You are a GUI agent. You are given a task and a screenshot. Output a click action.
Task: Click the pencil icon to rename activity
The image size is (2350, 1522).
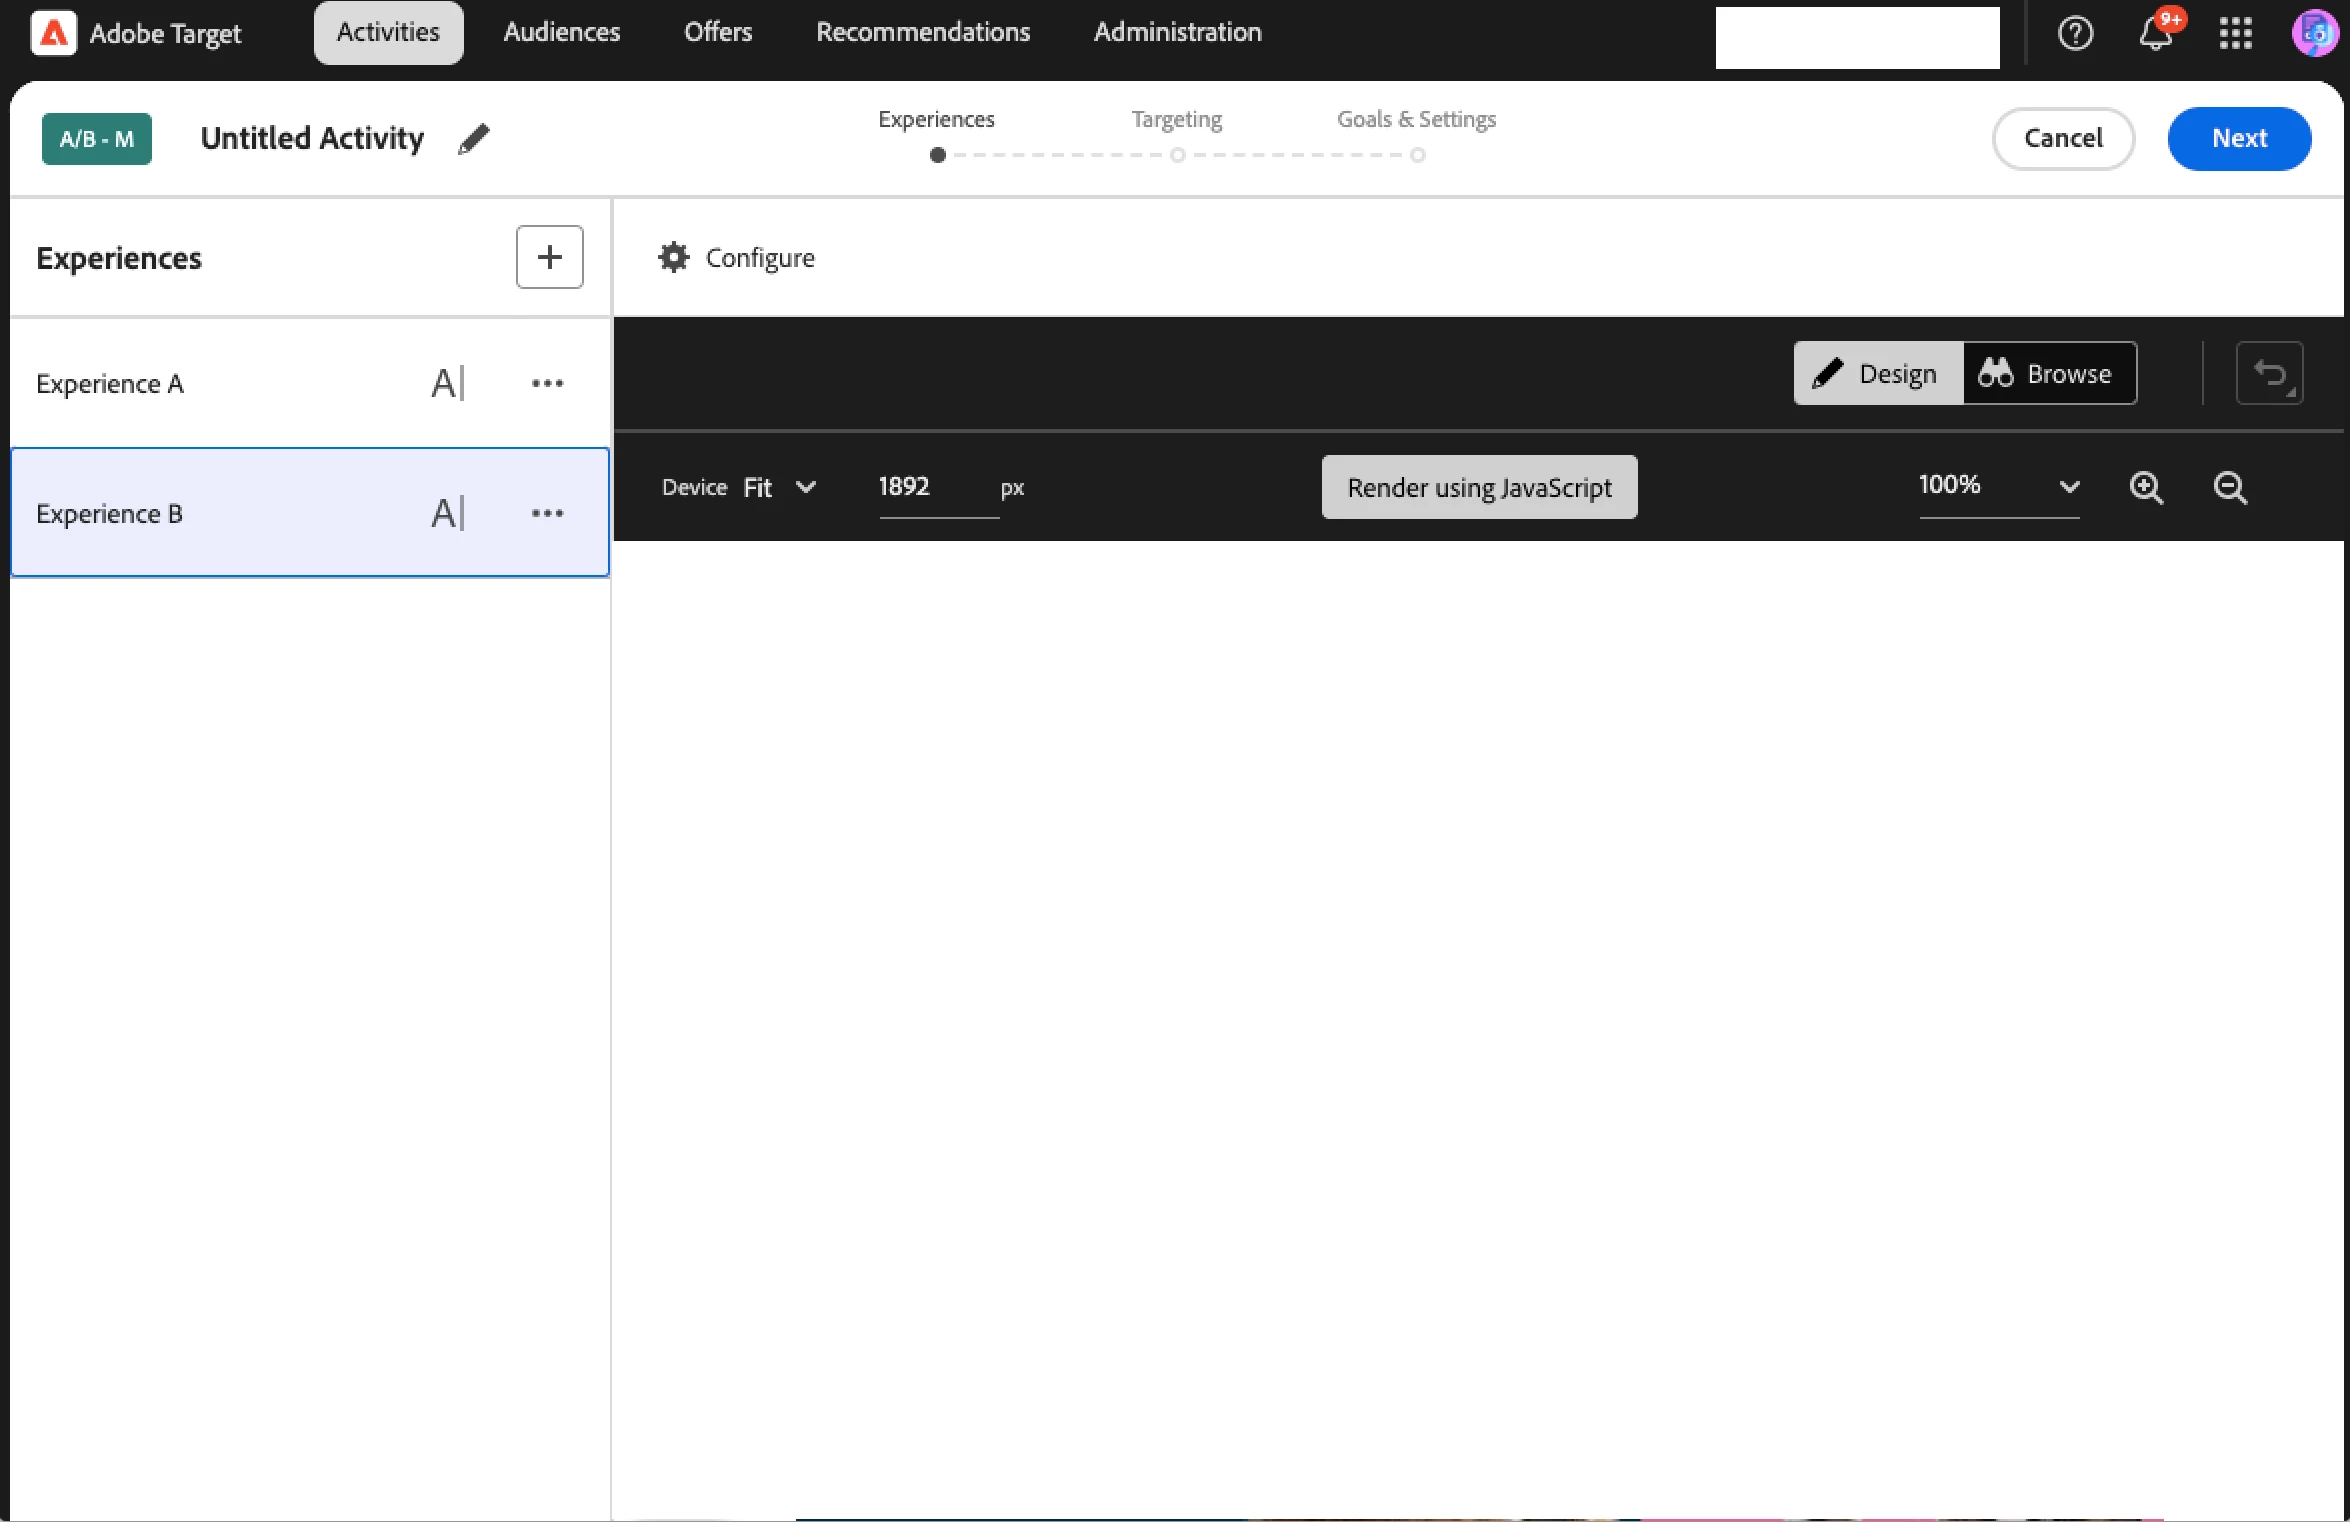[473, 139]
